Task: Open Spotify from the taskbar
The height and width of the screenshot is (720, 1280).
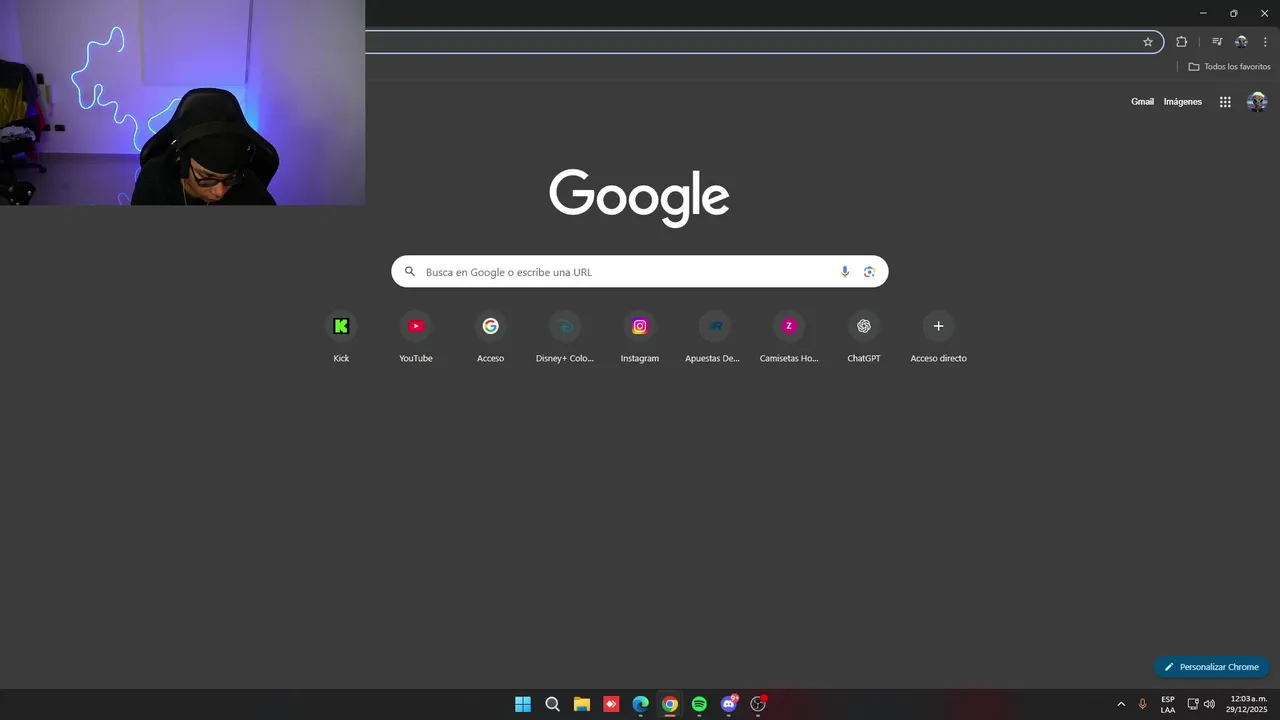Action: click(x=699, y=704)
